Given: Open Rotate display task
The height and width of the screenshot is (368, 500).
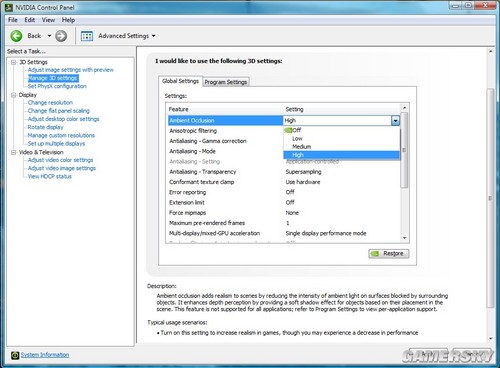Looking at the screenshot, I should (x=45, y=127).
